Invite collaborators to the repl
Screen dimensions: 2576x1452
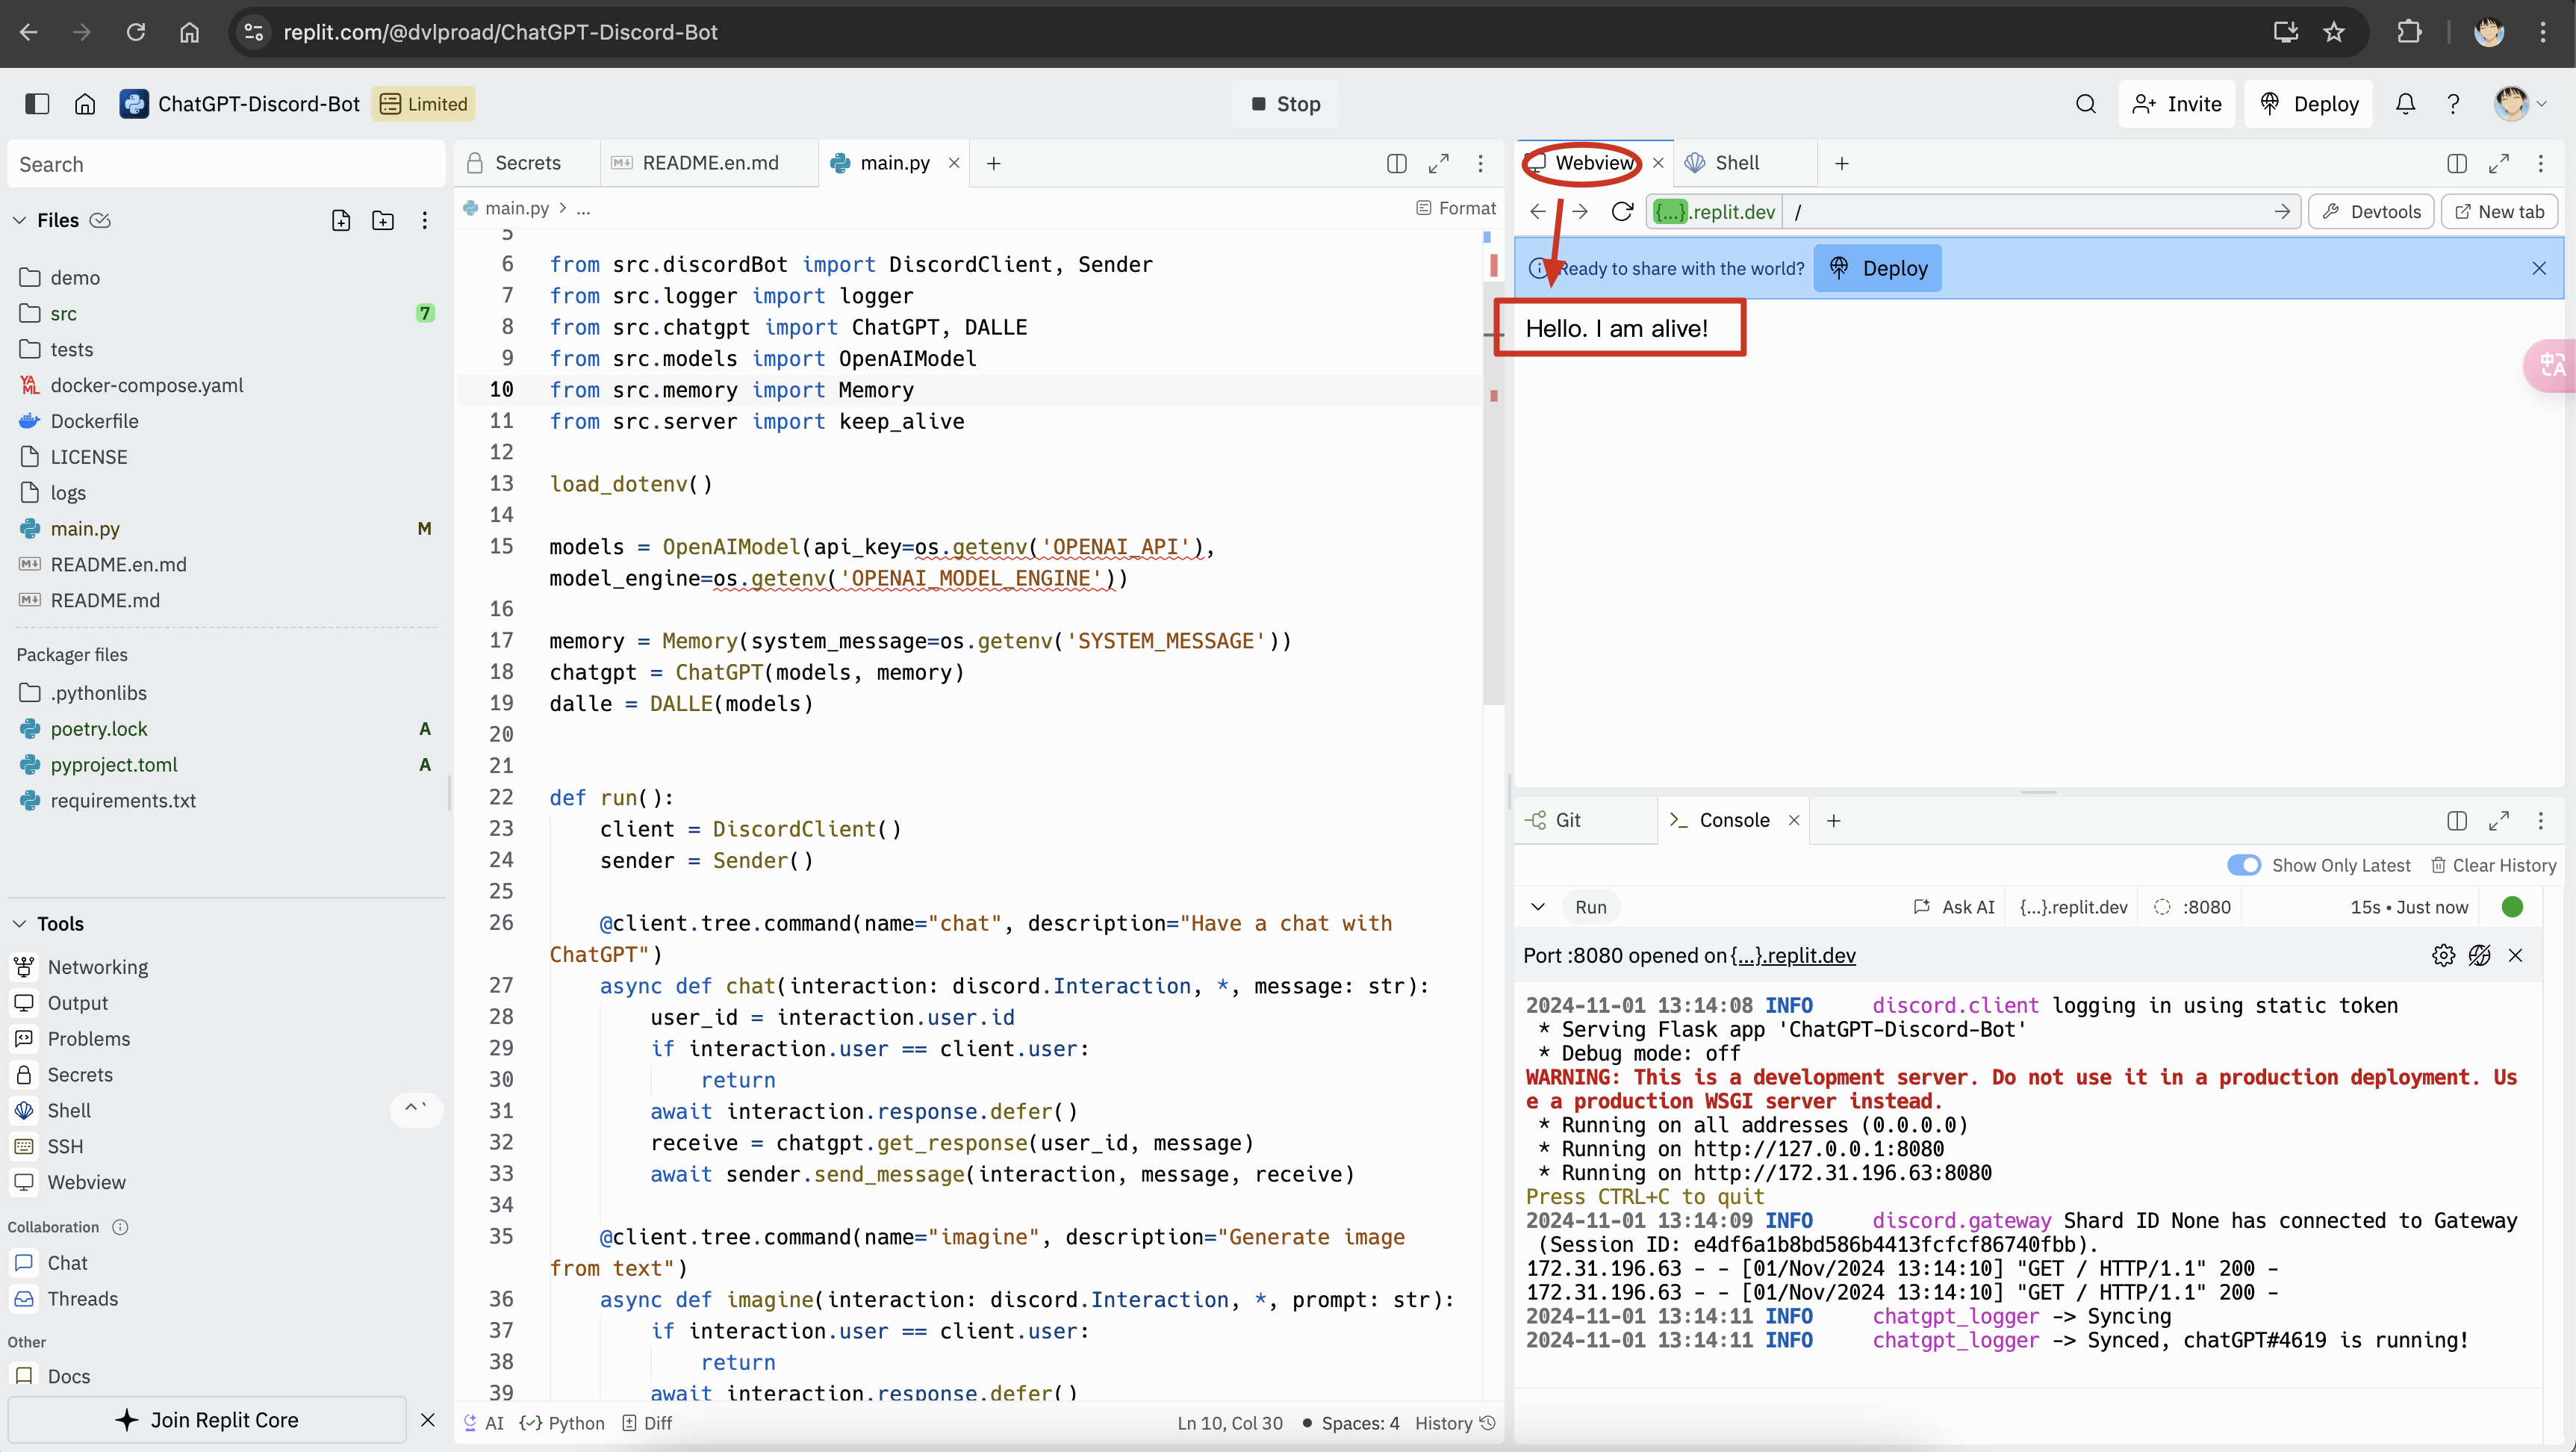[x=2177, y=104]
